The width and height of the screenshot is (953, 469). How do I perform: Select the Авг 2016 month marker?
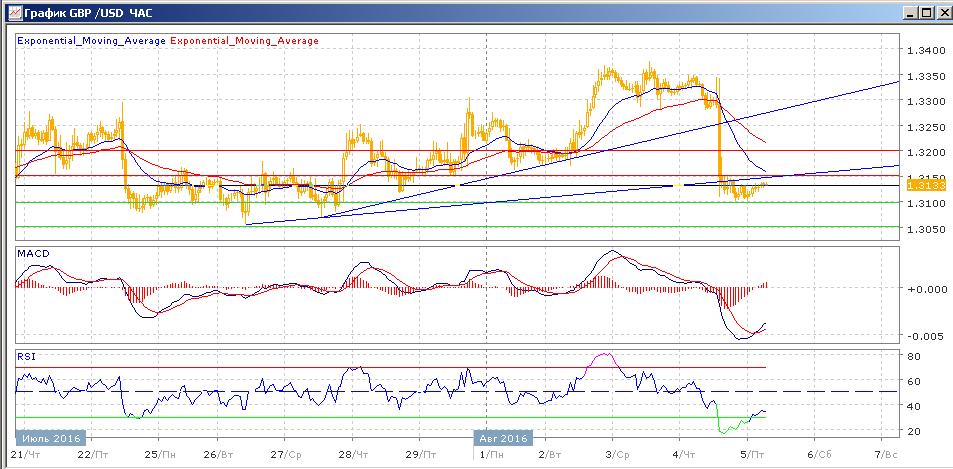(x=504, y=438)
